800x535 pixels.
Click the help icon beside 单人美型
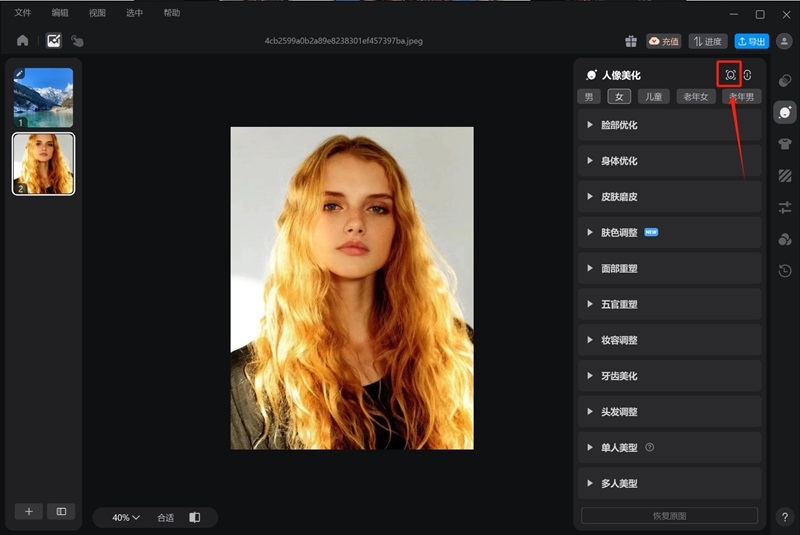[x=649, y=447]
